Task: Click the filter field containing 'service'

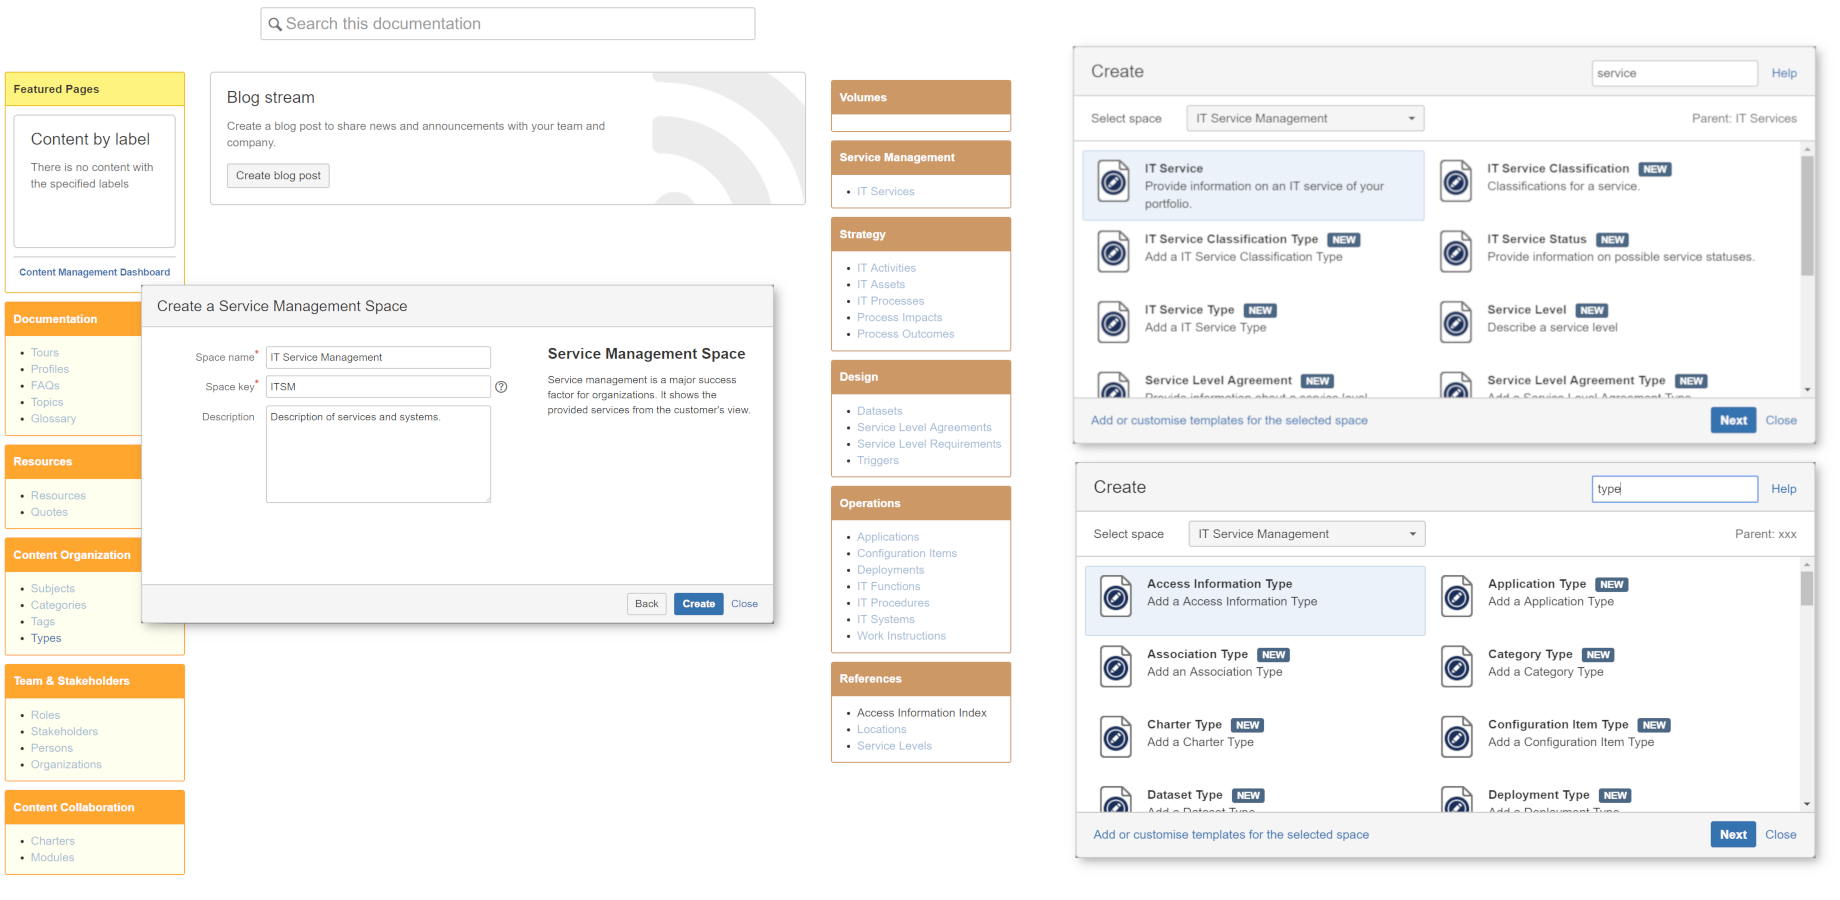Action: coord(1674,73)
